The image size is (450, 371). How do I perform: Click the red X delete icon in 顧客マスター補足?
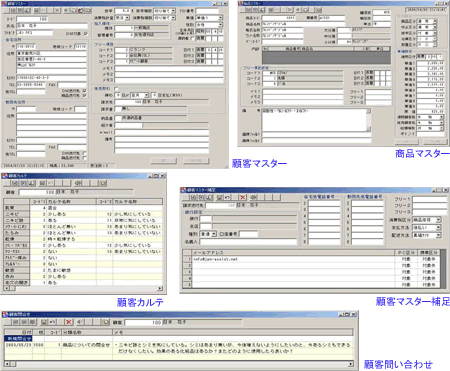[x=243, y=197]
